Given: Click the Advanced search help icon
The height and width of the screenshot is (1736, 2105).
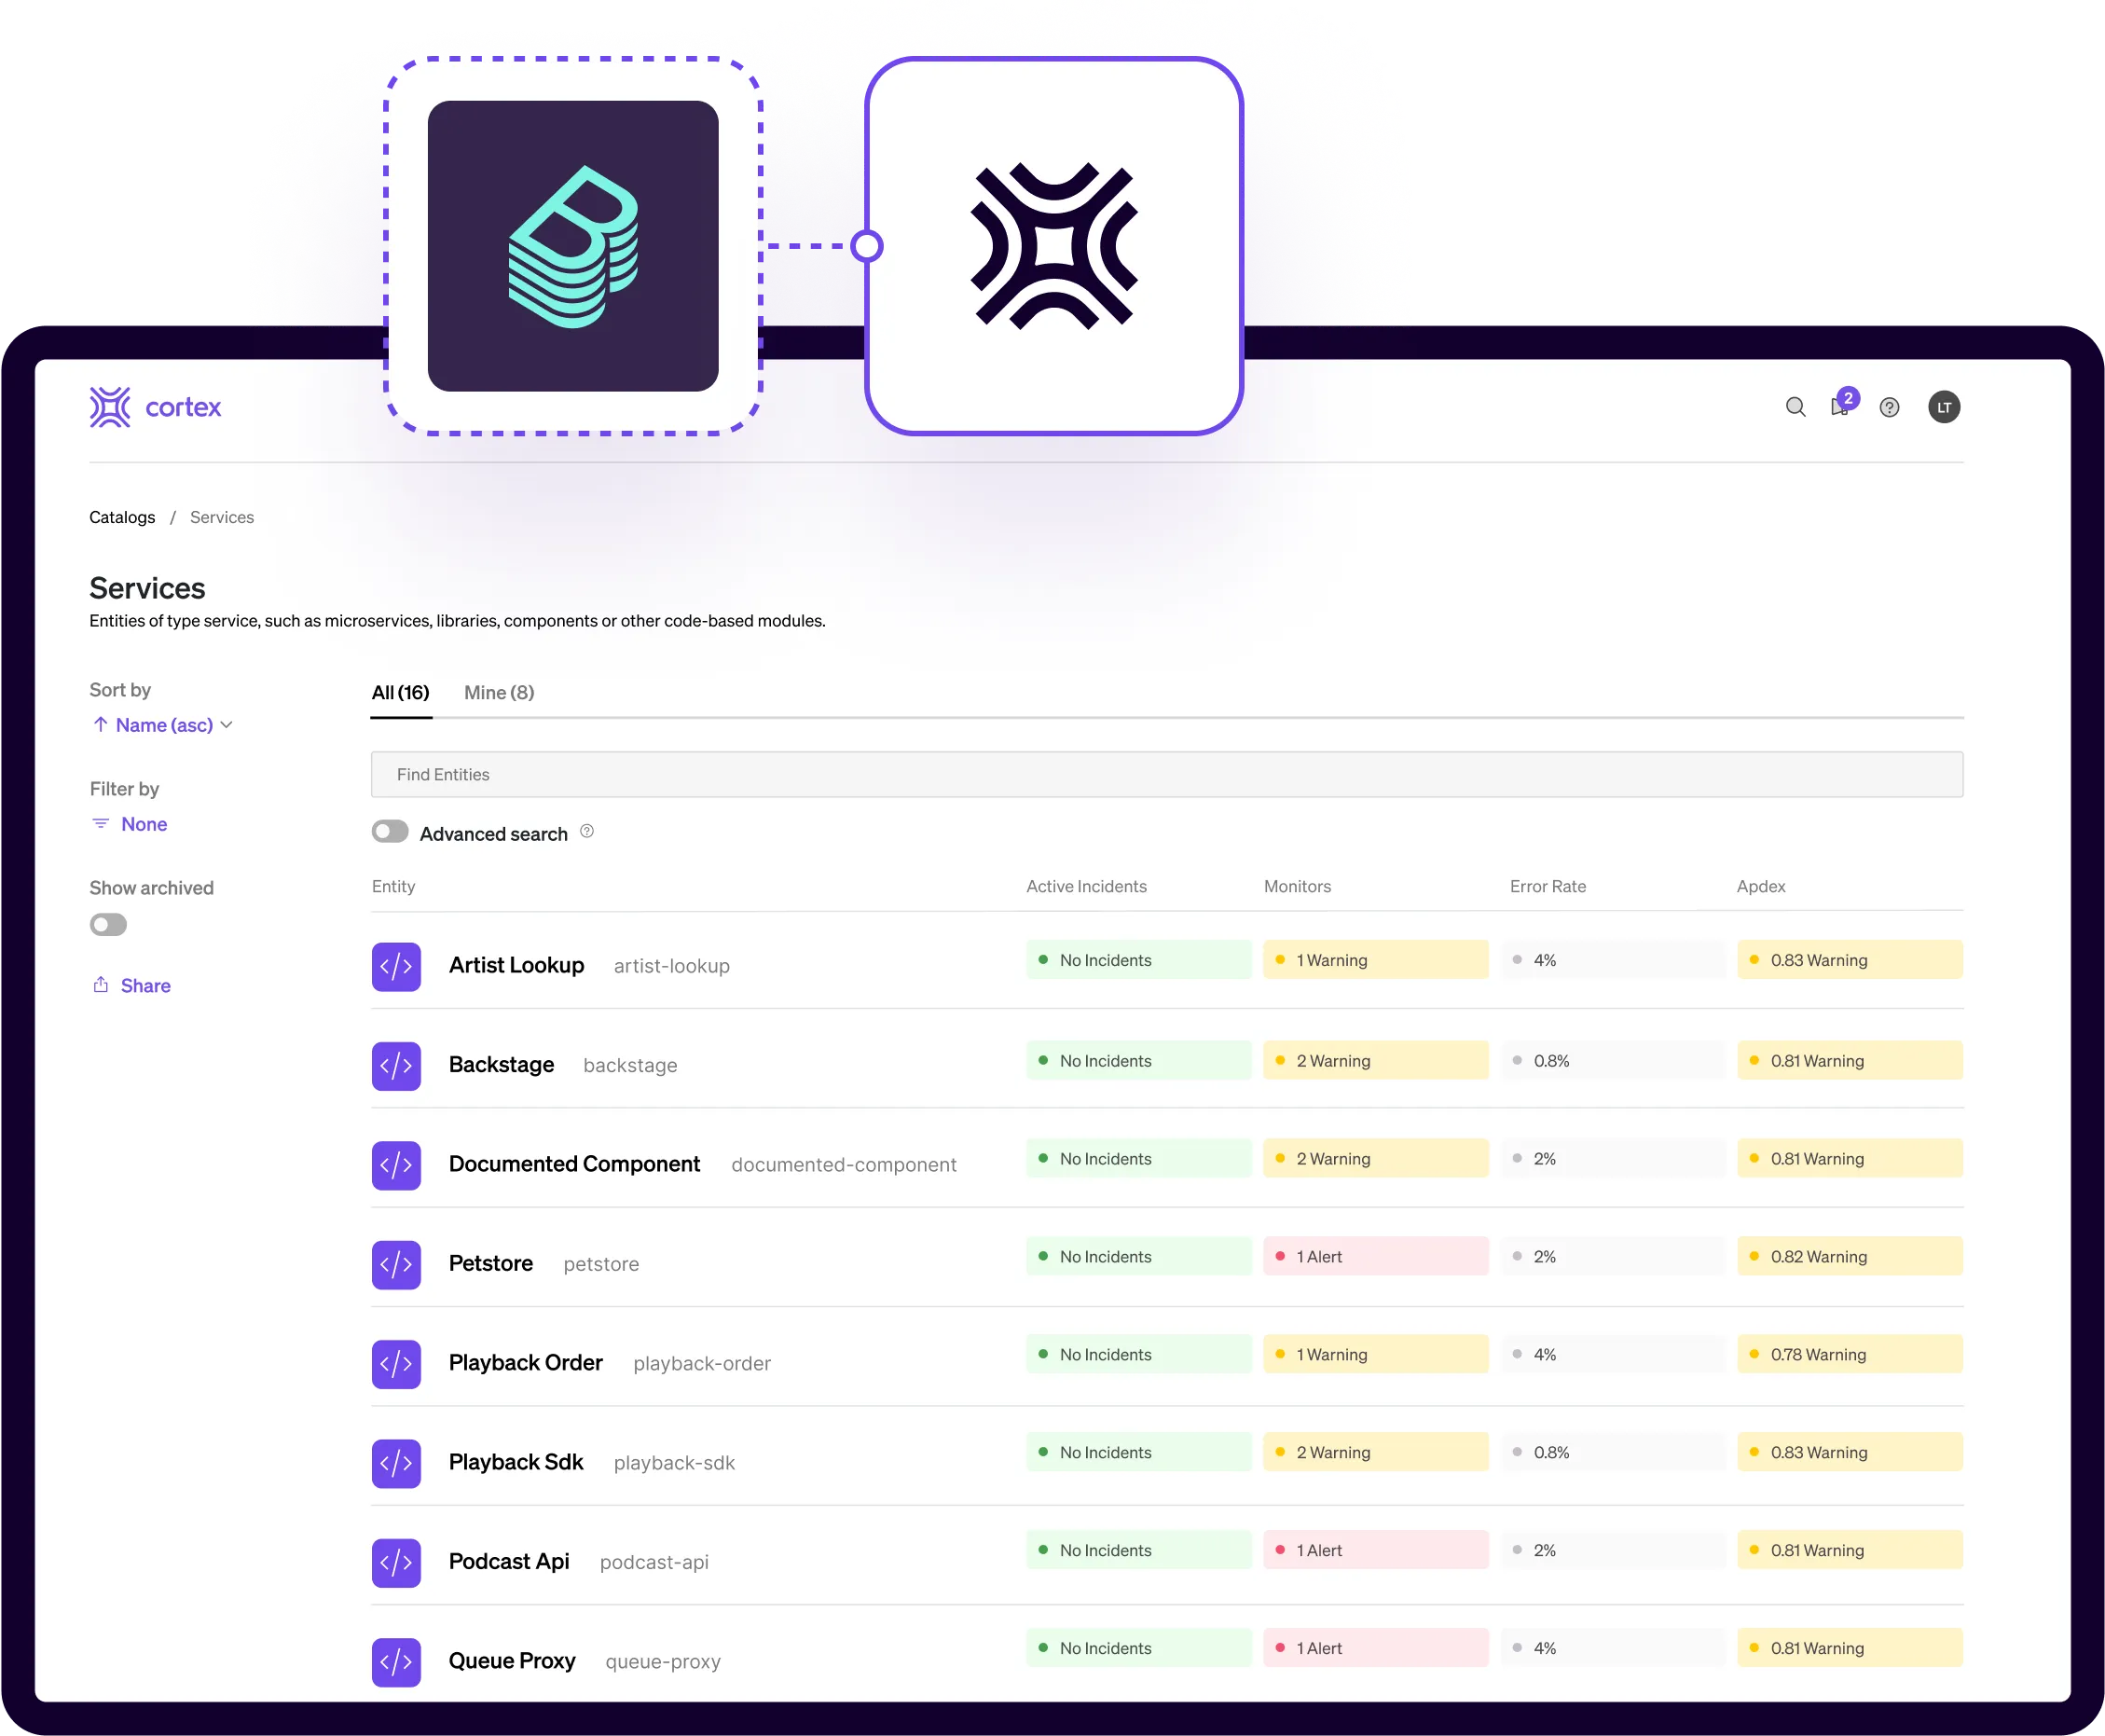Looking at the screenshot, I should tap(587, 831).
